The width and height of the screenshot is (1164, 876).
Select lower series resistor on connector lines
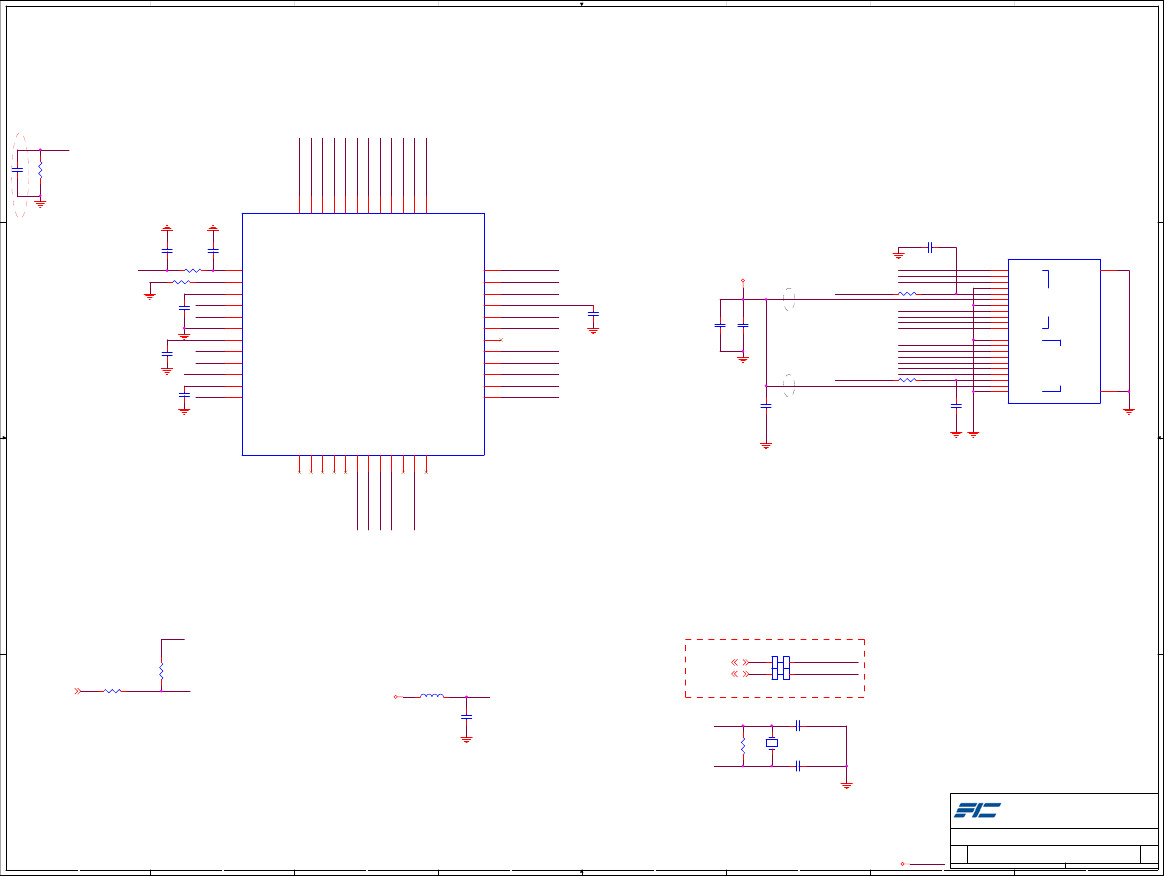[907, 380]
